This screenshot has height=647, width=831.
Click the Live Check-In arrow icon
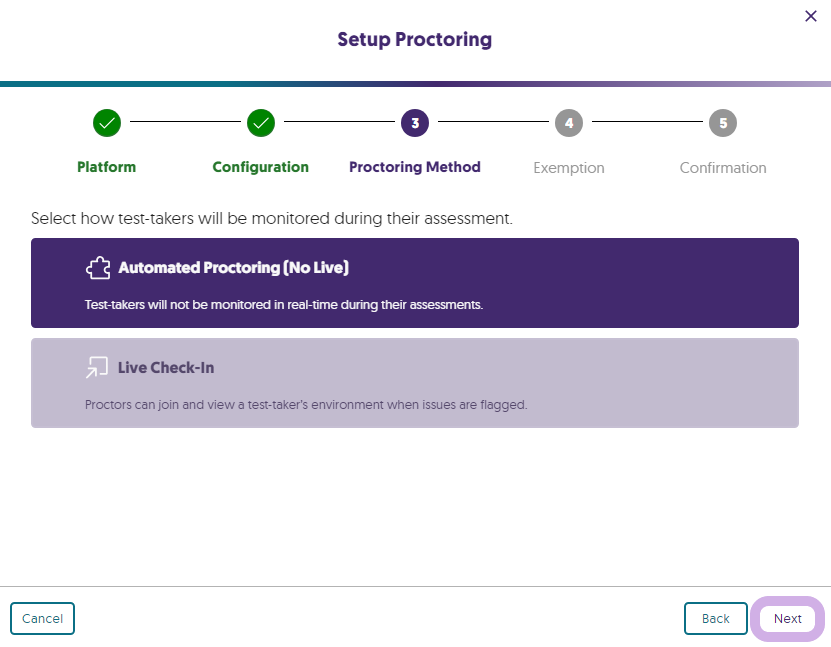coord(97,368)
